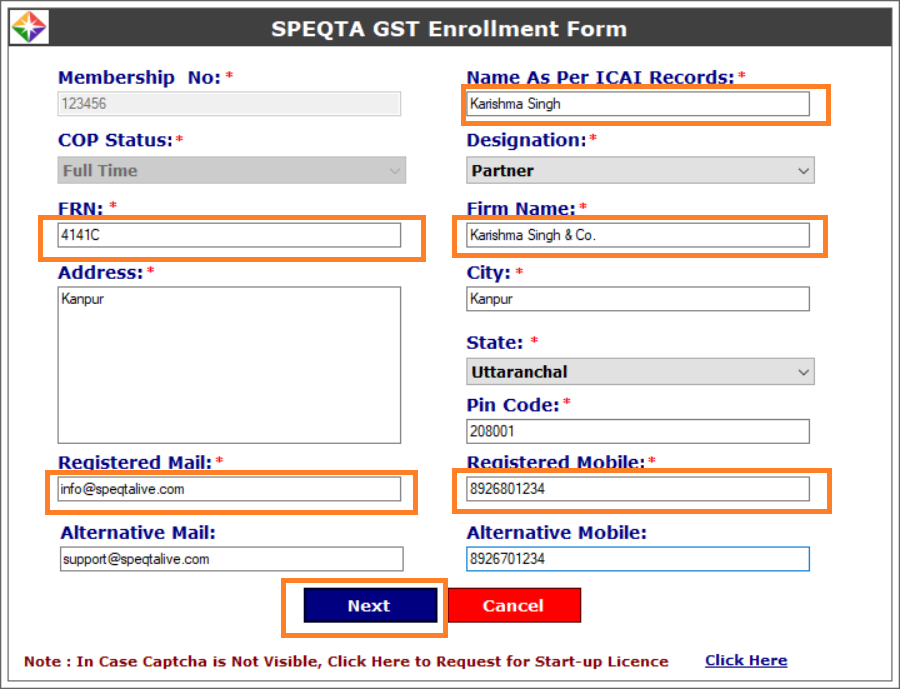Image resolution: width=900 pixels, height=689 pixels.
Task: Click the Alternative Mobile field
Action: coord(637,559)
